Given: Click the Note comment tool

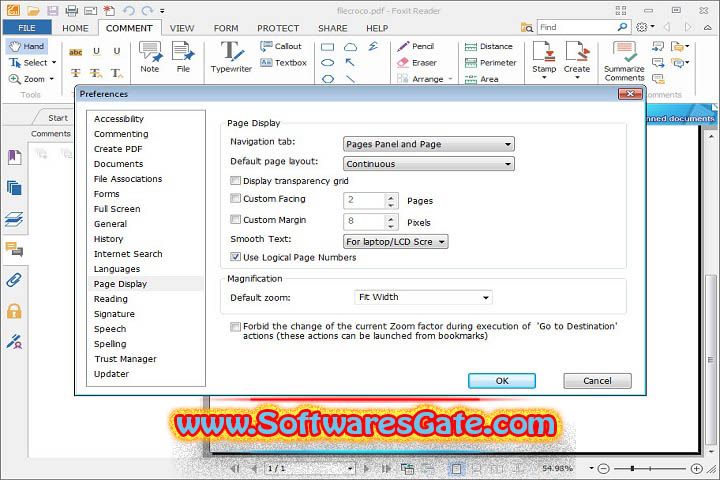Looking at the screenshot, I should (150, 57).
